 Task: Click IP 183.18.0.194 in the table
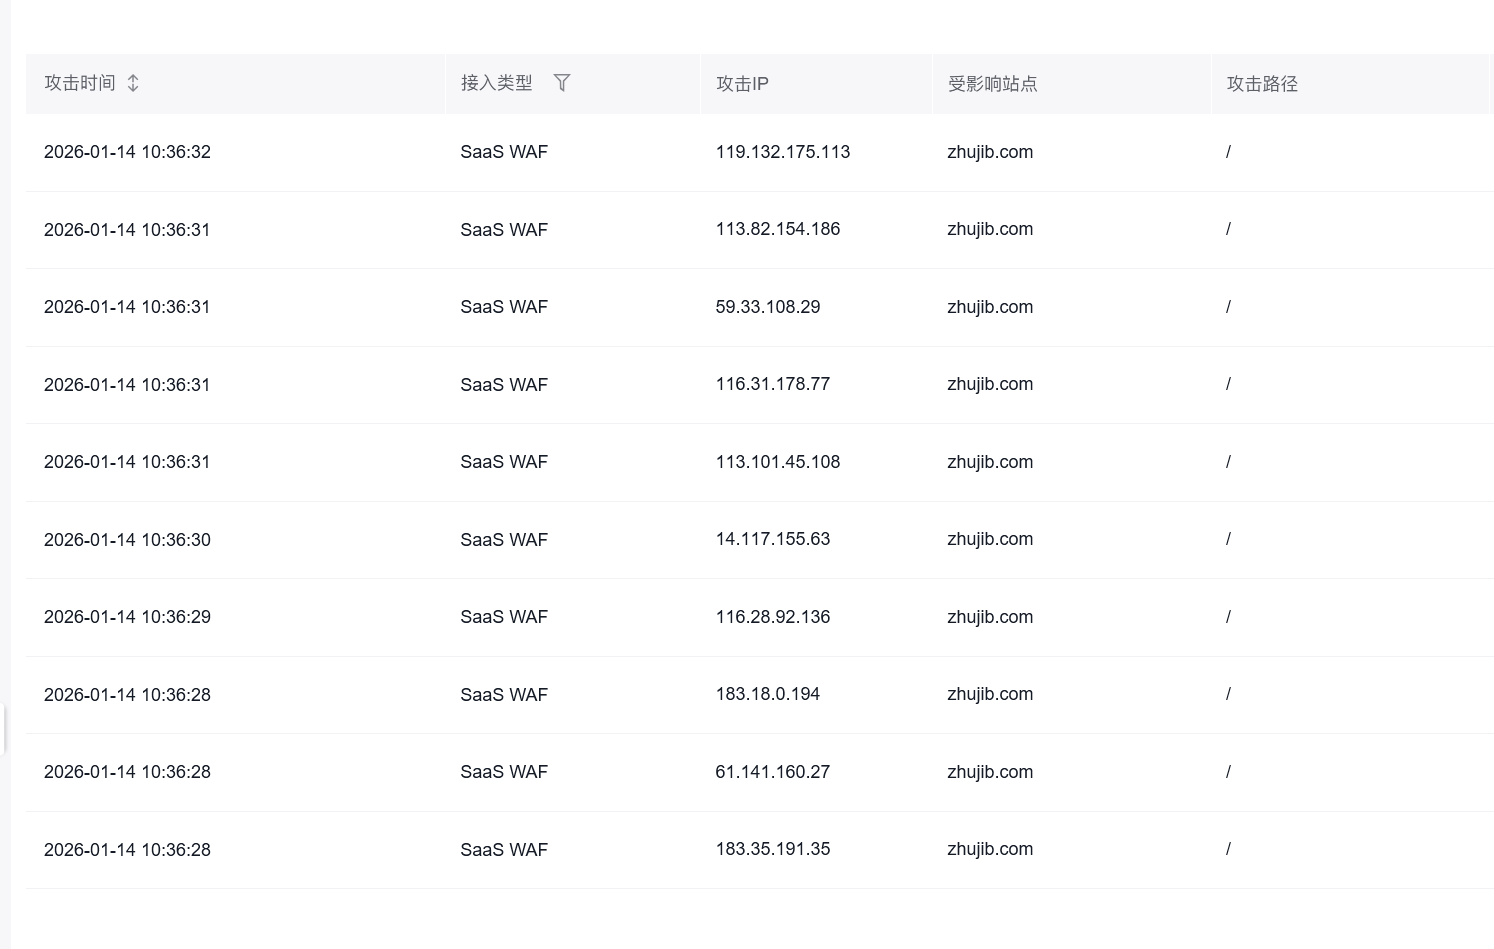(768, 694)
